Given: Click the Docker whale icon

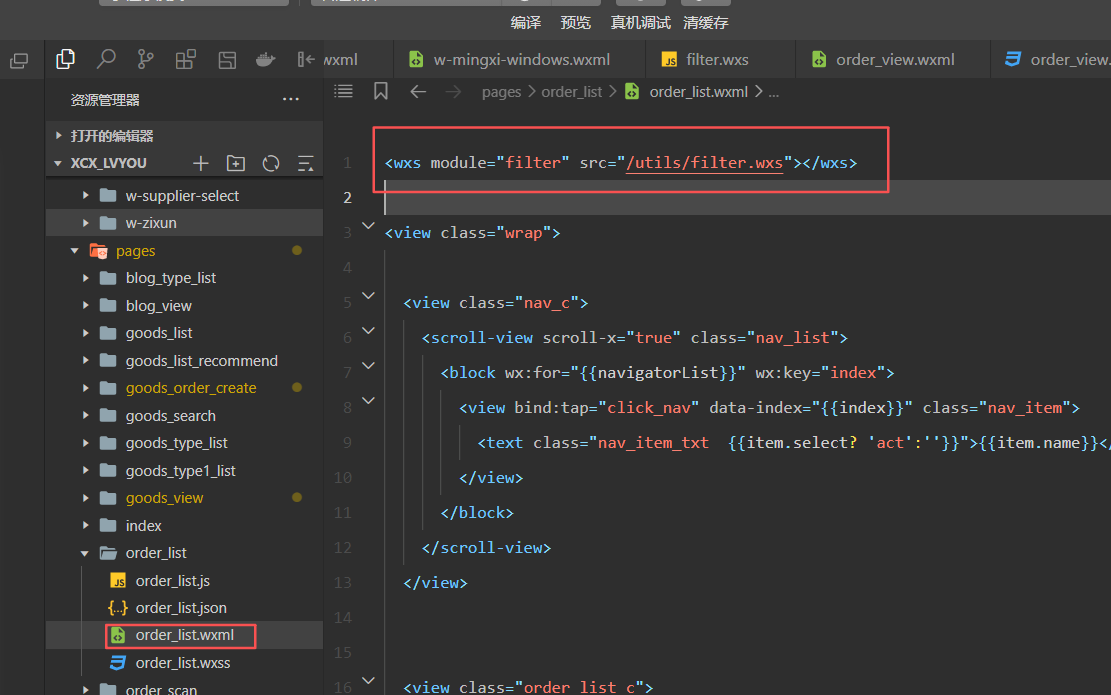Looking at the screenshot, I should [x=265, y=60].
